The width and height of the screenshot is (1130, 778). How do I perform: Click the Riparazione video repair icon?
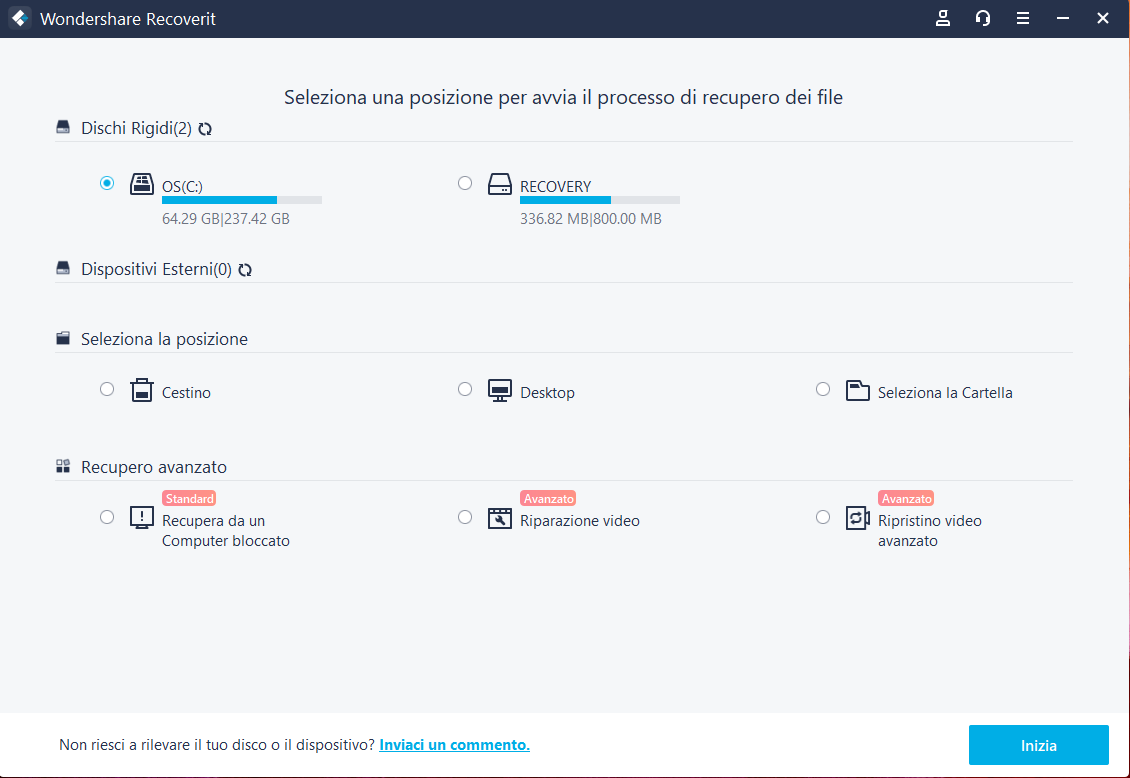coord(499,518)
